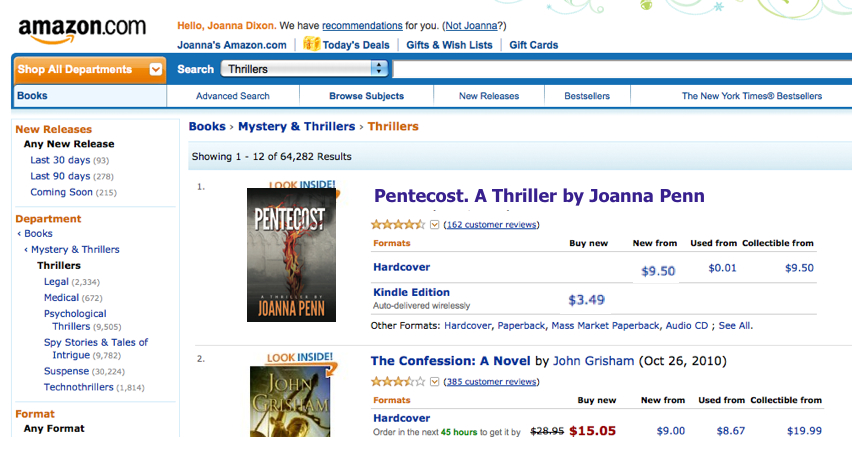
Task: Open the New Releases tab
Action: (x=489, y=96)
